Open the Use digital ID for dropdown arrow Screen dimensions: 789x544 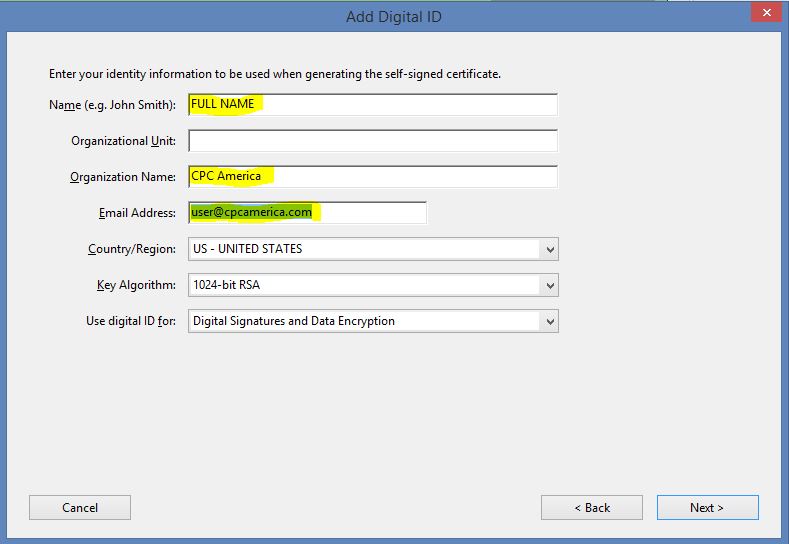(550, 321)
